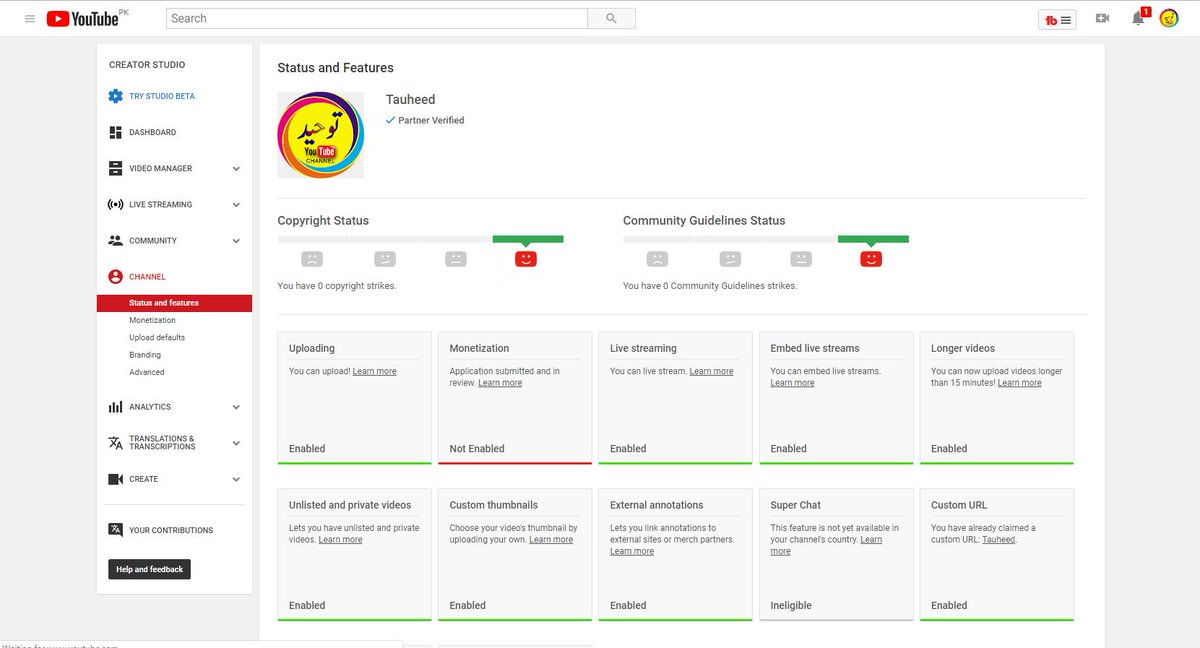Open Learn more link in Monetization card
Image resolution: width=1200 pixels, height=648 pixels.
tap(500, 383)
